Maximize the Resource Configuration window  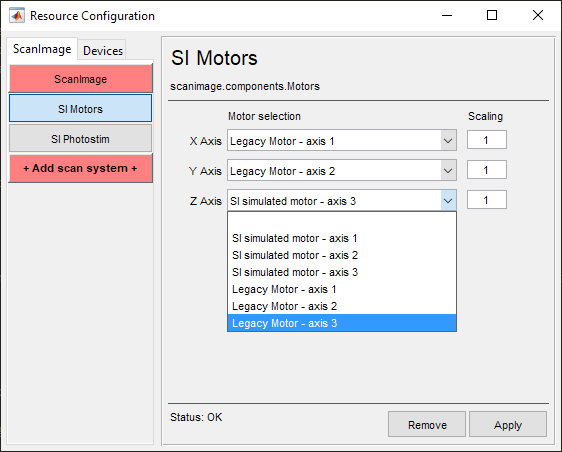click(x=492, y=15)
